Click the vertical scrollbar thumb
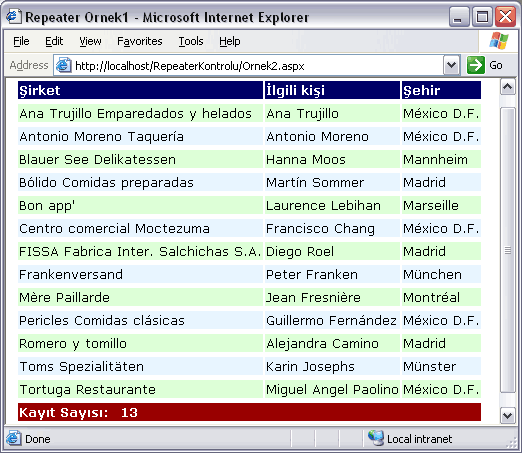Viewport: 522px width, 453px height. pos(508,250)
